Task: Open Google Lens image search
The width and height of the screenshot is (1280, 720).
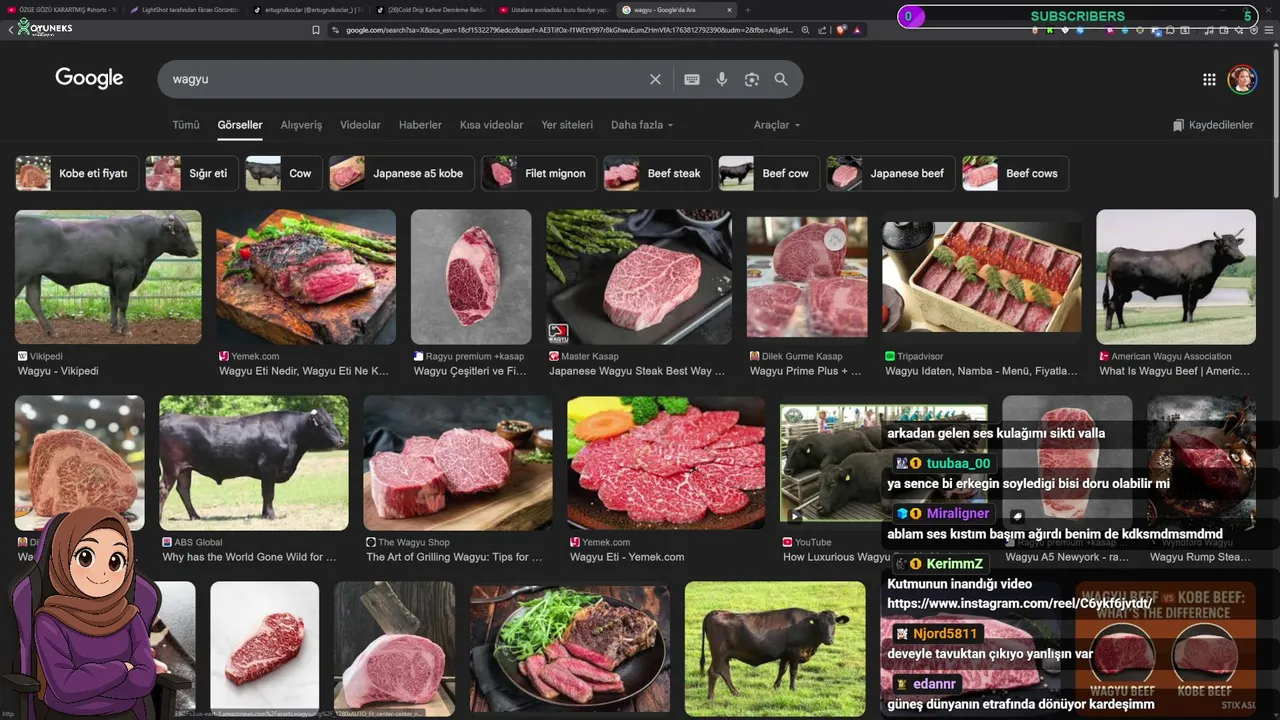Action: tap(751, 79)
